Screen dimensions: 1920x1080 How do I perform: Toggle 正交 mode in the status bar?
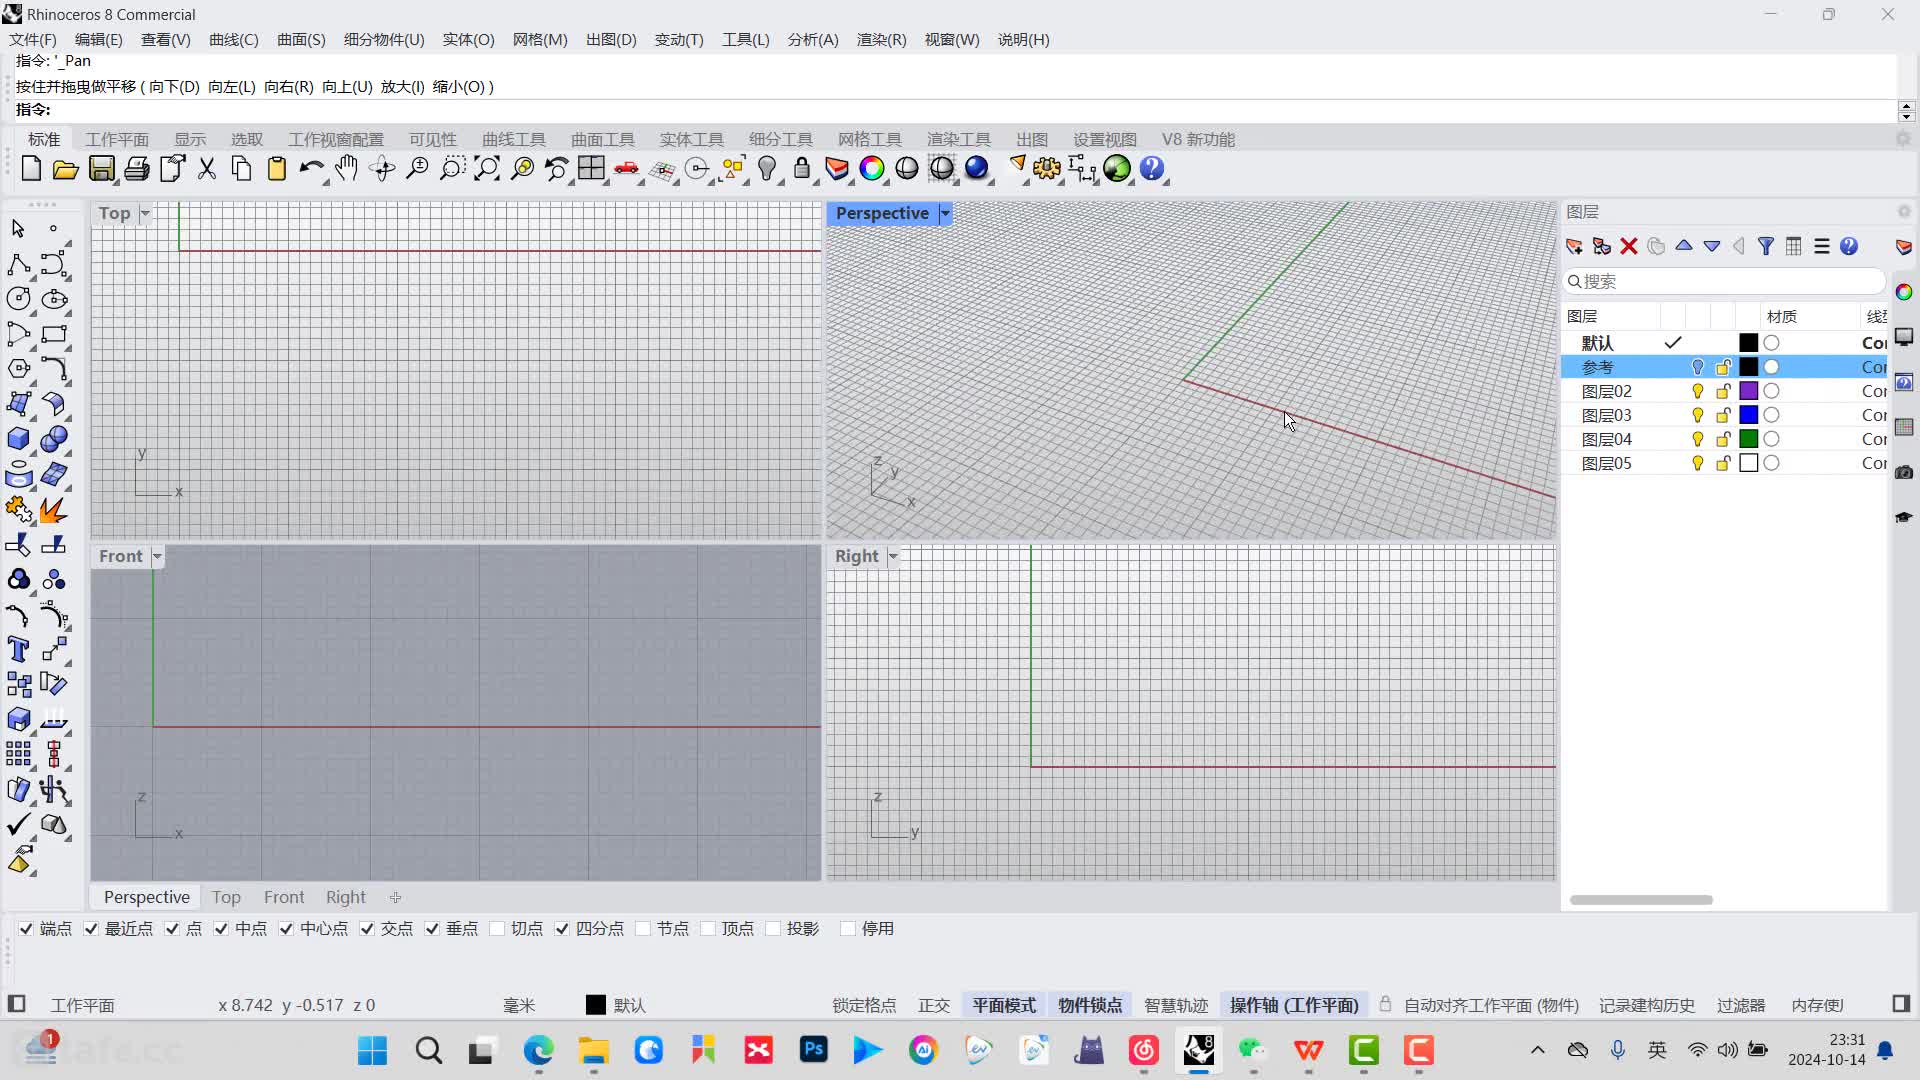tap(934, 1005)
